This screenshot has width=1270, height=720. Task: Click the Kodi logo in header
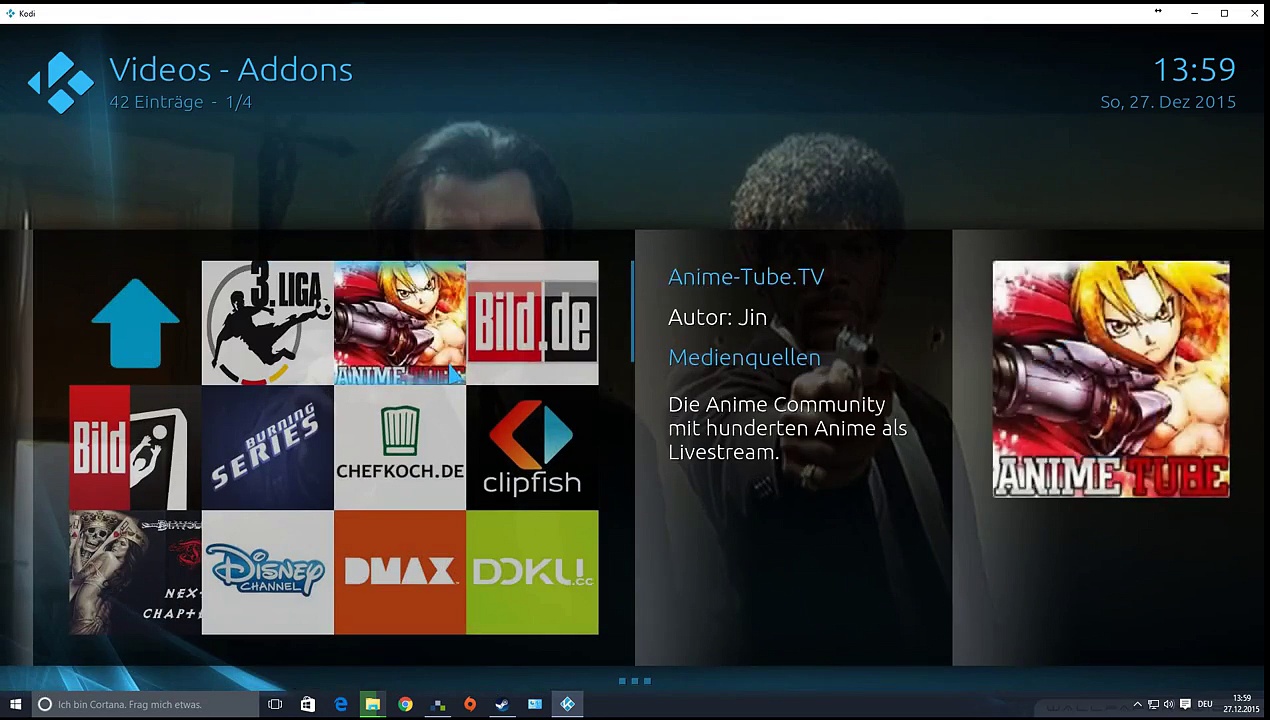point(61,82)
